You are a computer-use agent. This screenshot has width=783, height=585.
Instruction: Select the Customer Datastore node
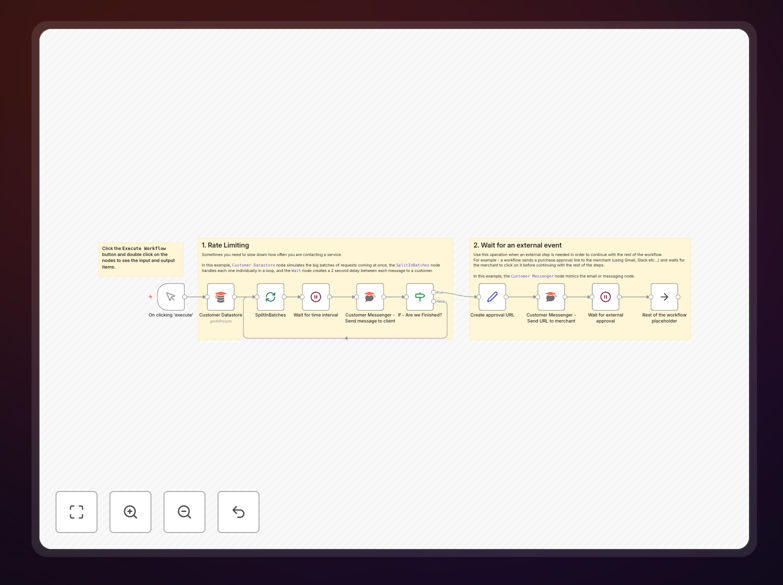tap(221, 297)
